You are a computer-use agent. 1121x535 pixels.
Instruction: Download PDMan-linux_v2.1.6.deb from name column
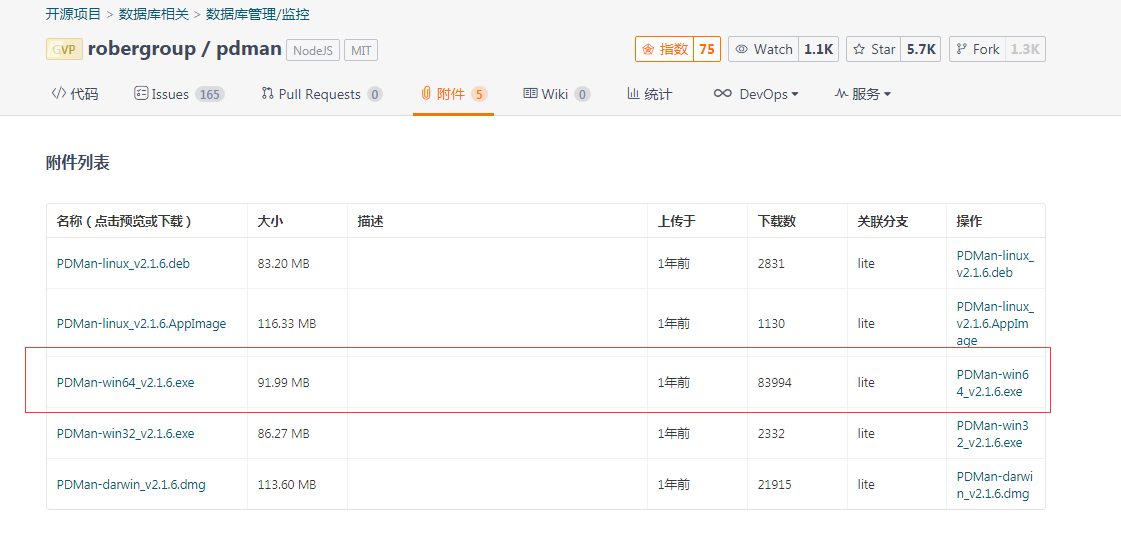click(123, 263)
